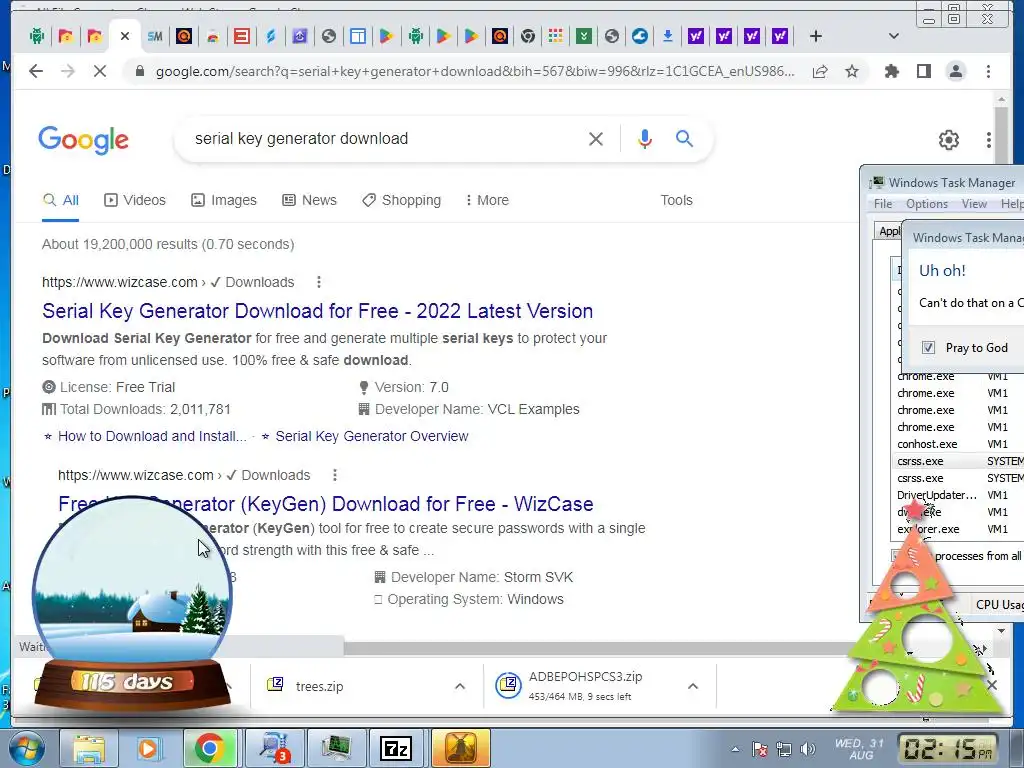Switch to Shopping search results

402,200
